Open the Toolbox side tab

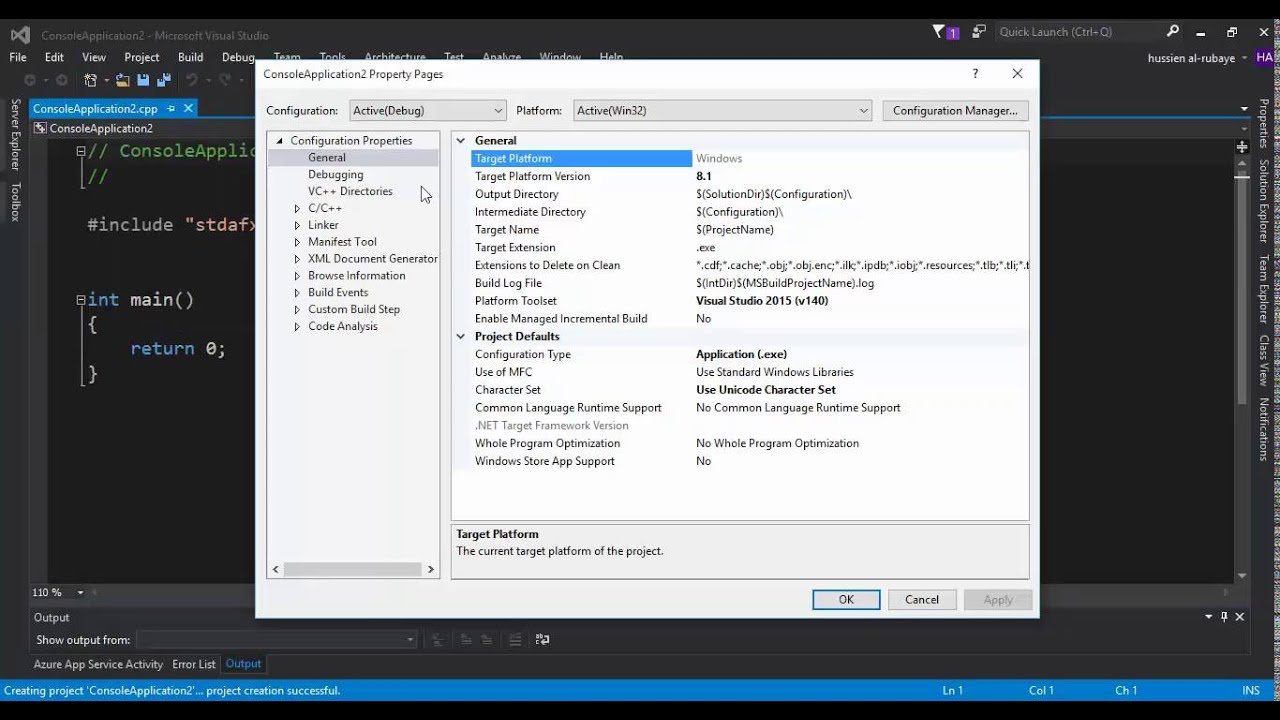(x=15, y=202)
